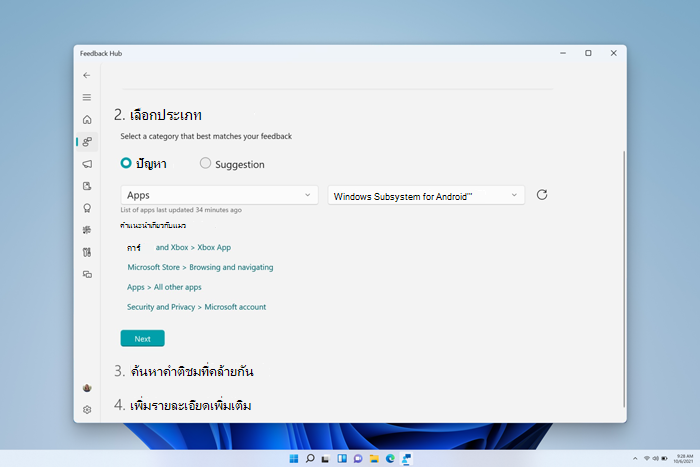Click the volume speaker tray icon
Image resolution: width=700 pixels, height=467 pixels.
point(655,459)
